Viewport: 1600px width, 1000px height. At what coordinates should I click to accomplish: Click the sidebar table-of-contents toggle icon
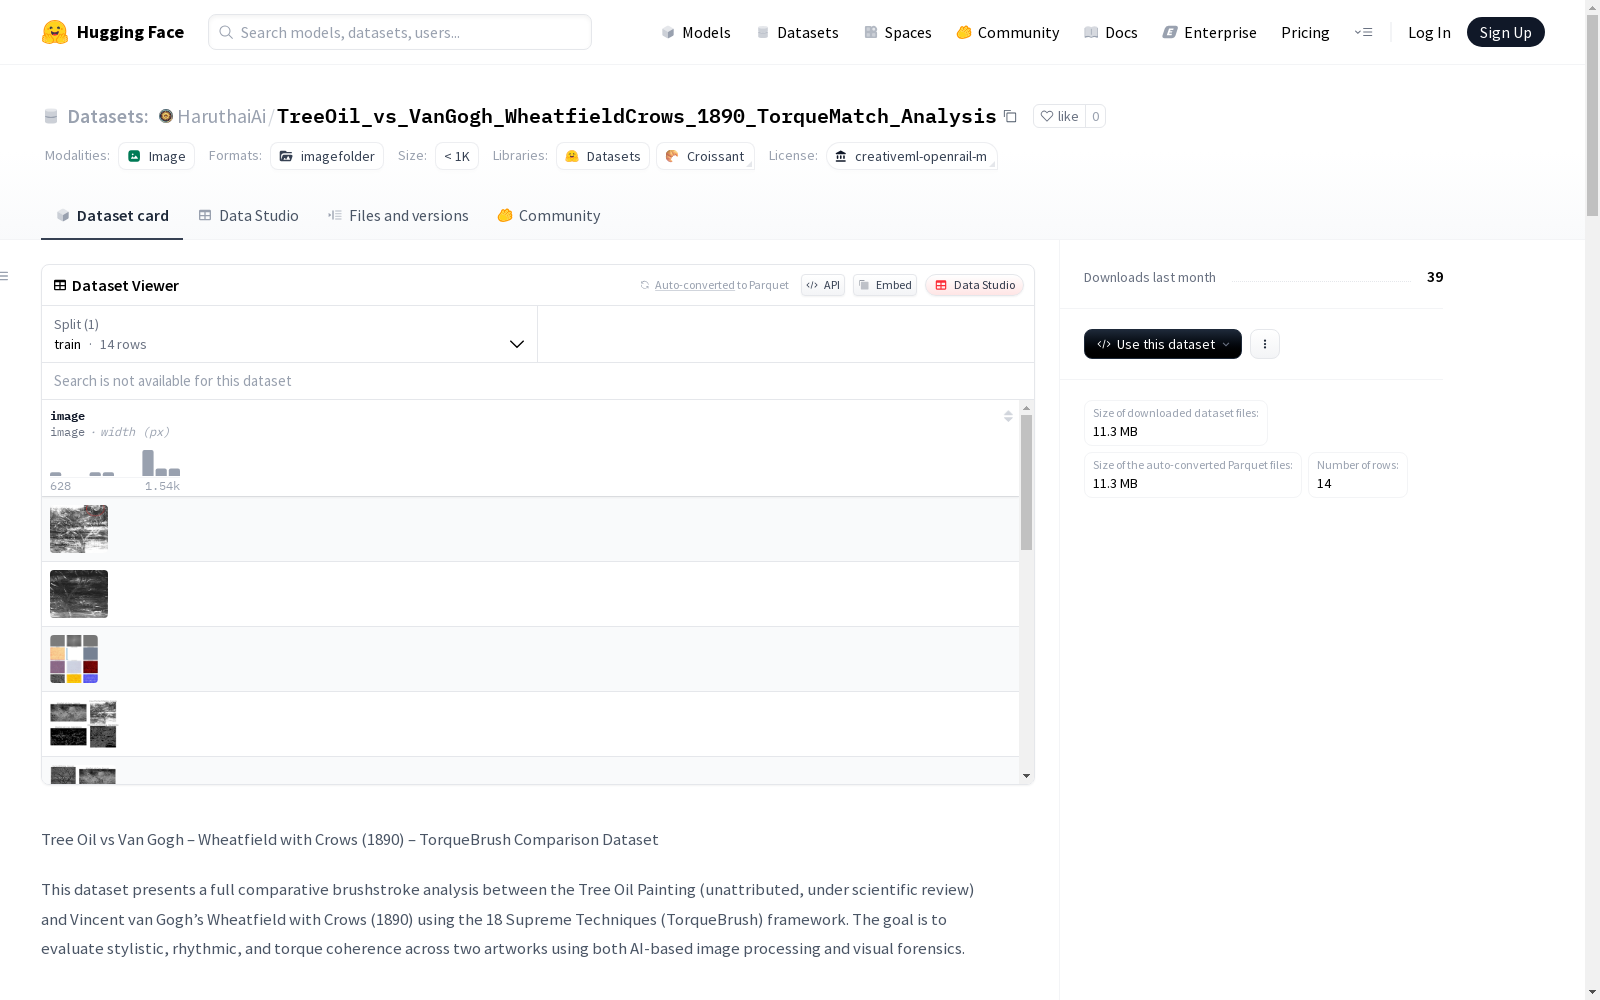[x=5, y=276]
